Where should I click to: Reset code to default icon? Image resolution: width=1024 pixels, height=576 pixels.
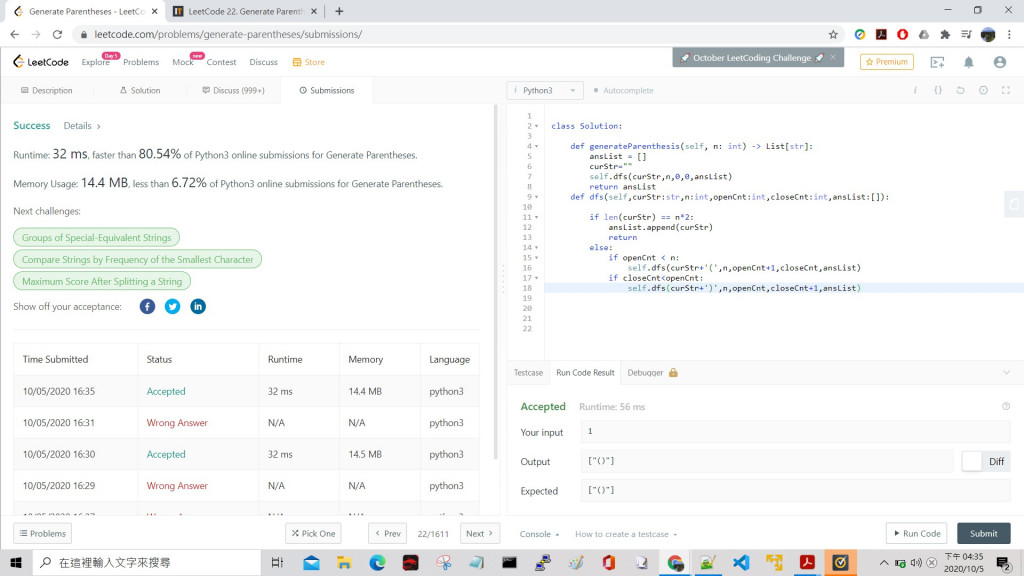pos(960,90)
